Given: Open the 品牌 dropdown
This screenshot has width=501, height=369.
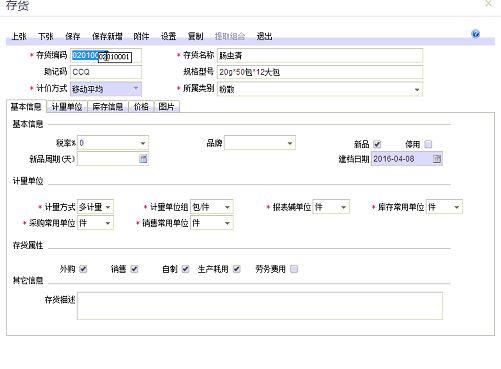Looking at the screenshot, I should pyautogui.click(x=290, y=143).
